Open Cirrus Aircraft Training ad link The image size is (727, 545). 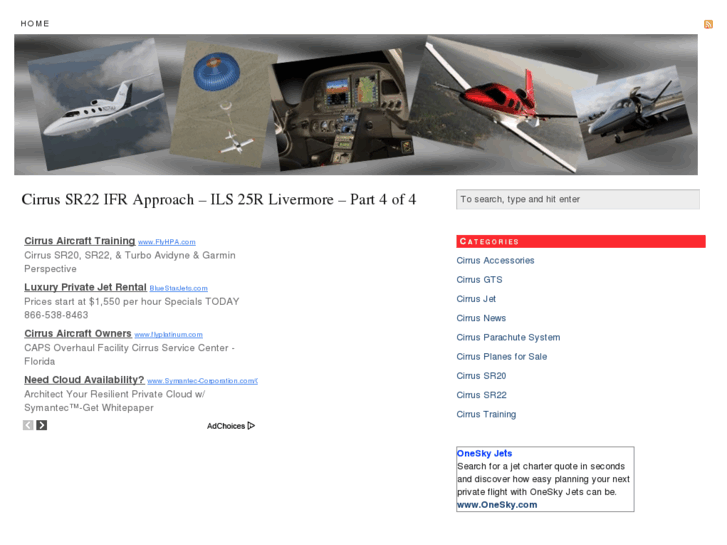(80, 241)
